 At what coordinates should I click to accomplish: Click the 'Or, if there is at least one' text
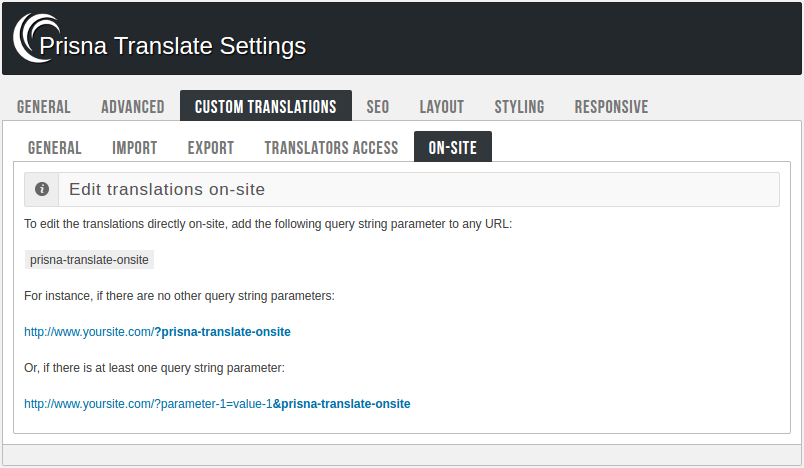click(154, 368)
